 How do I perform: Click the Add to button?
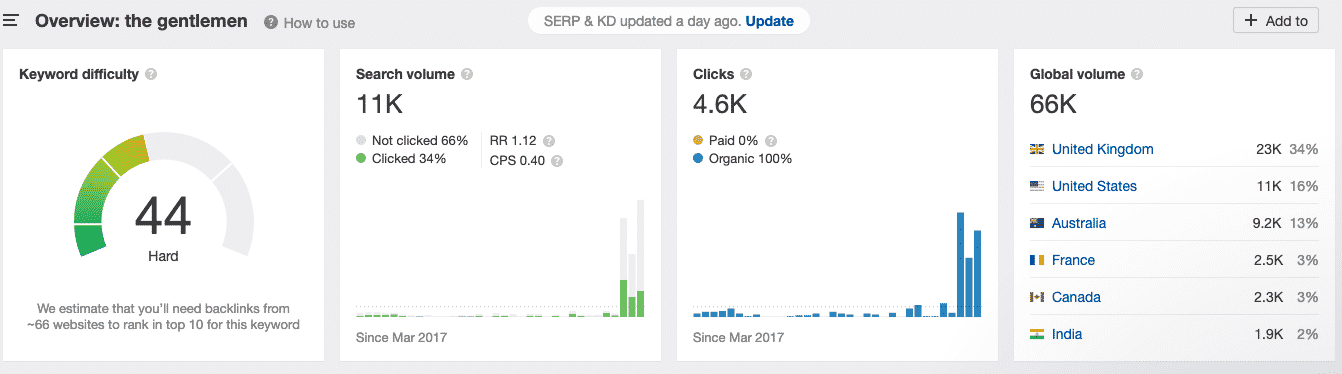[x=1277, y=21]
